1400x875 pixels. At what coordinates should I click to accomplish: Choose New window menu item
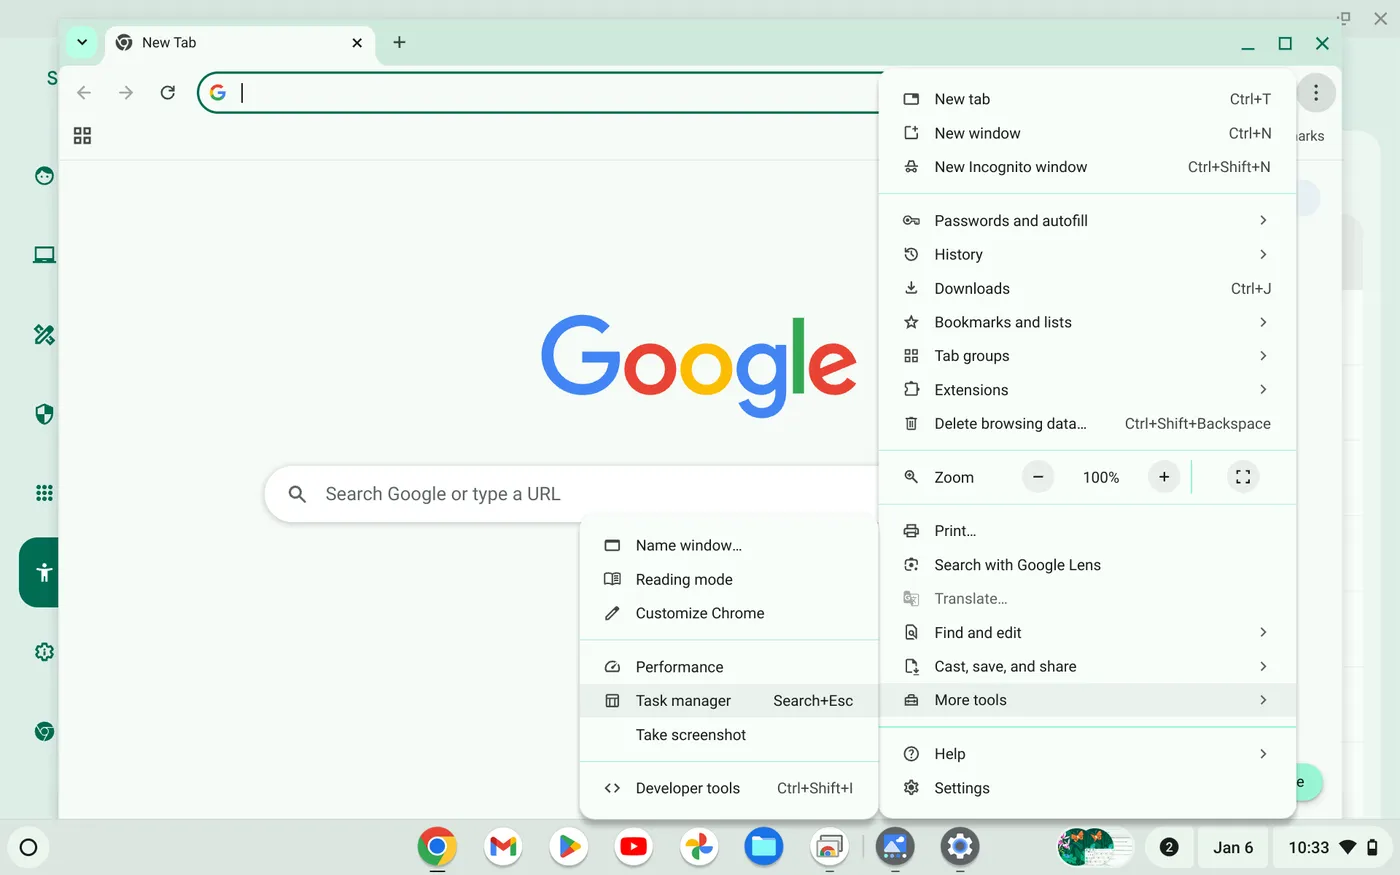(x=1087, y=133)
